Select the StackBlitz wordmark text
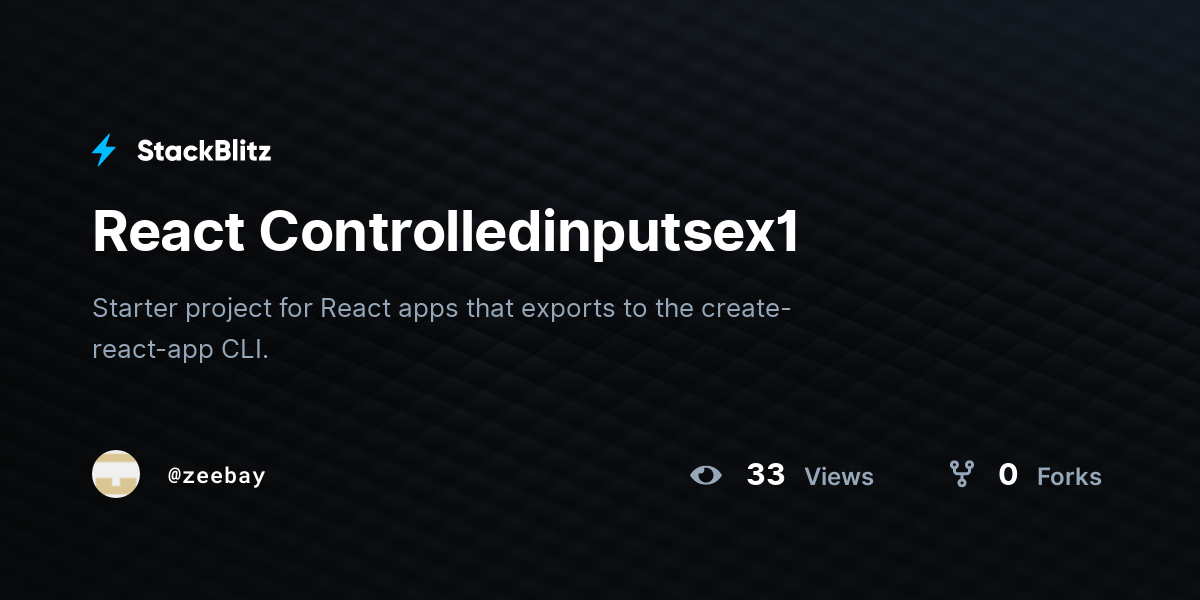The width and height of the screenshot is (1200, 600). click(204, 151)
